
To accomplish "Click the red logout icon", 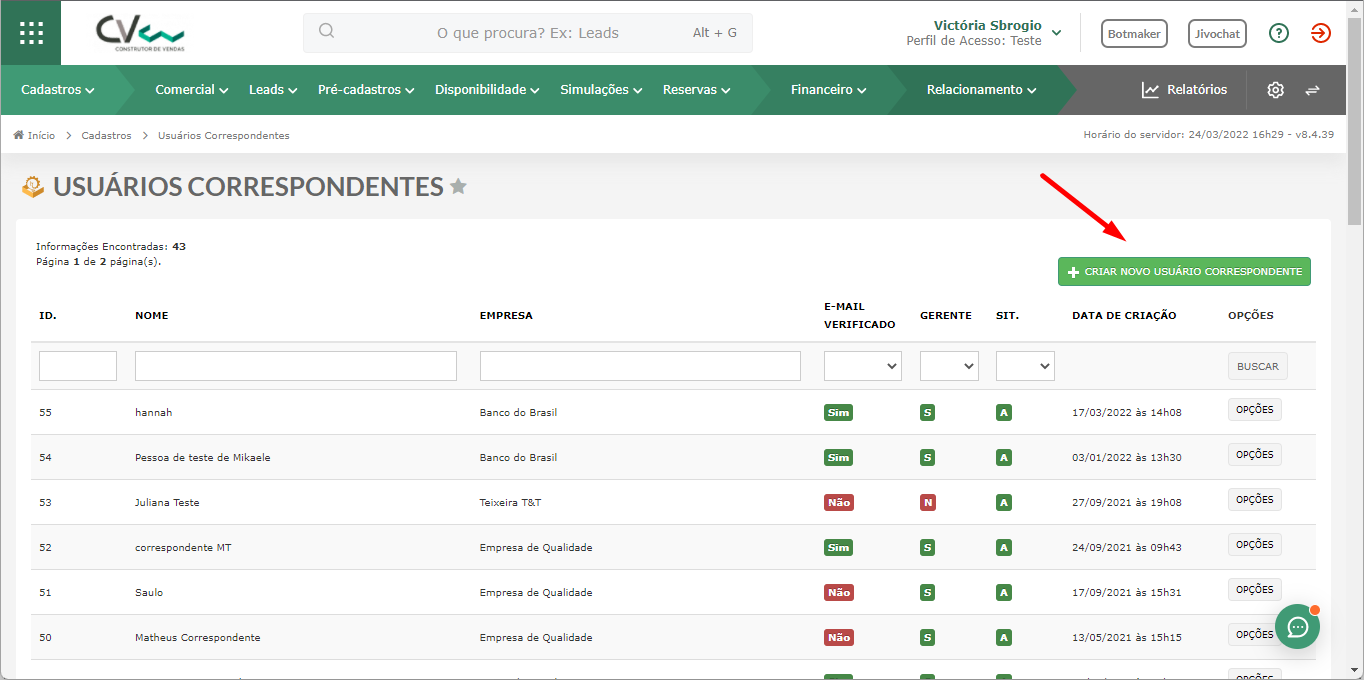I will [1321, 33].
